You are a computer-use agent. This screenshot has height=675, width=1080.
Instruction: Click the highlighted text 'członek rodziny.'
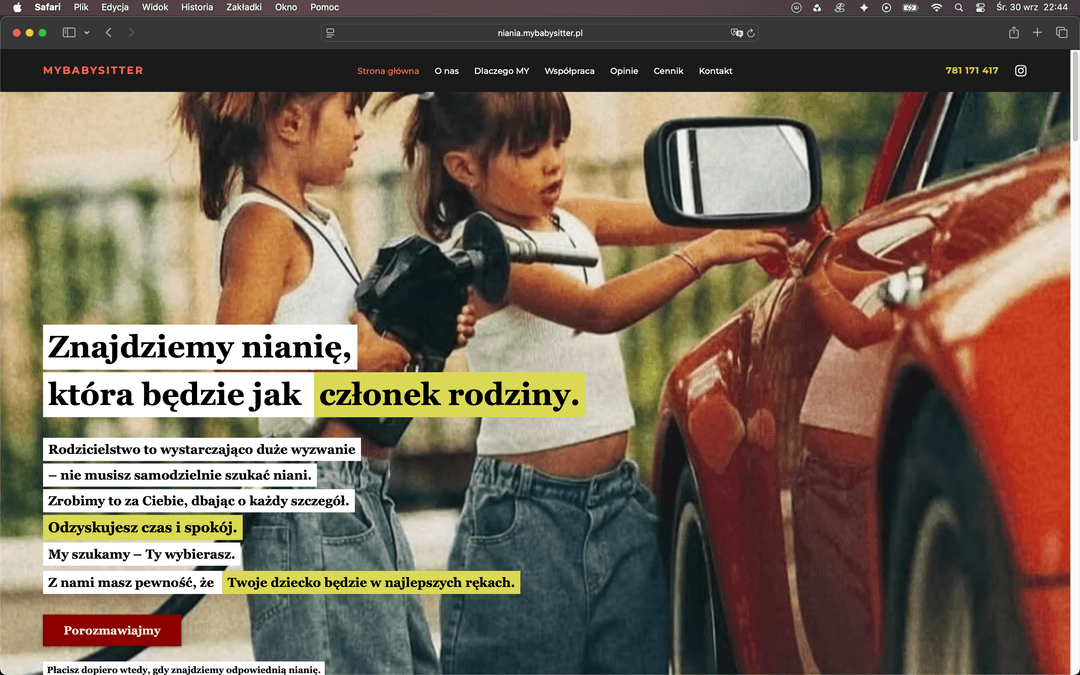point(449,395)
